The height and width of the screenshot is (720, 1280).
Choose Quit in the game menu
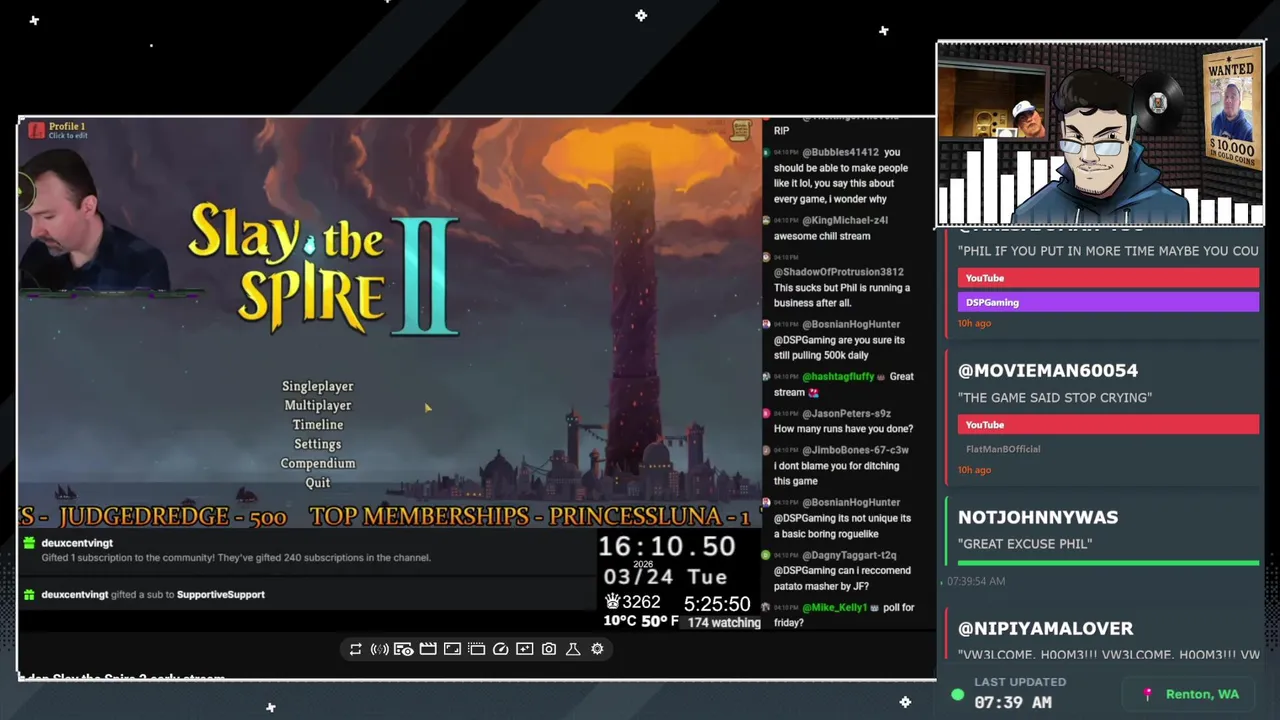(x=317, y=482)
